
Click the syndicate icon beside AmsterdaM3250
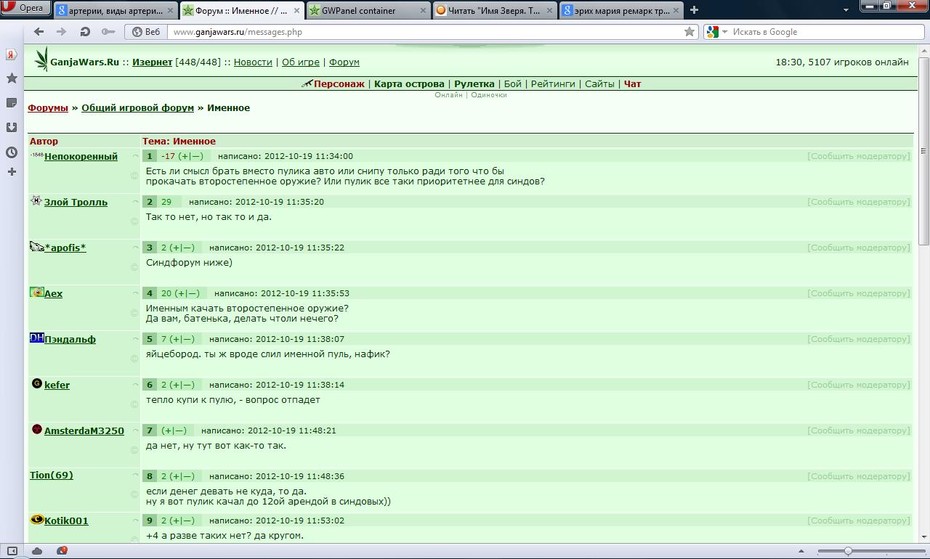[x=37, y=429]
